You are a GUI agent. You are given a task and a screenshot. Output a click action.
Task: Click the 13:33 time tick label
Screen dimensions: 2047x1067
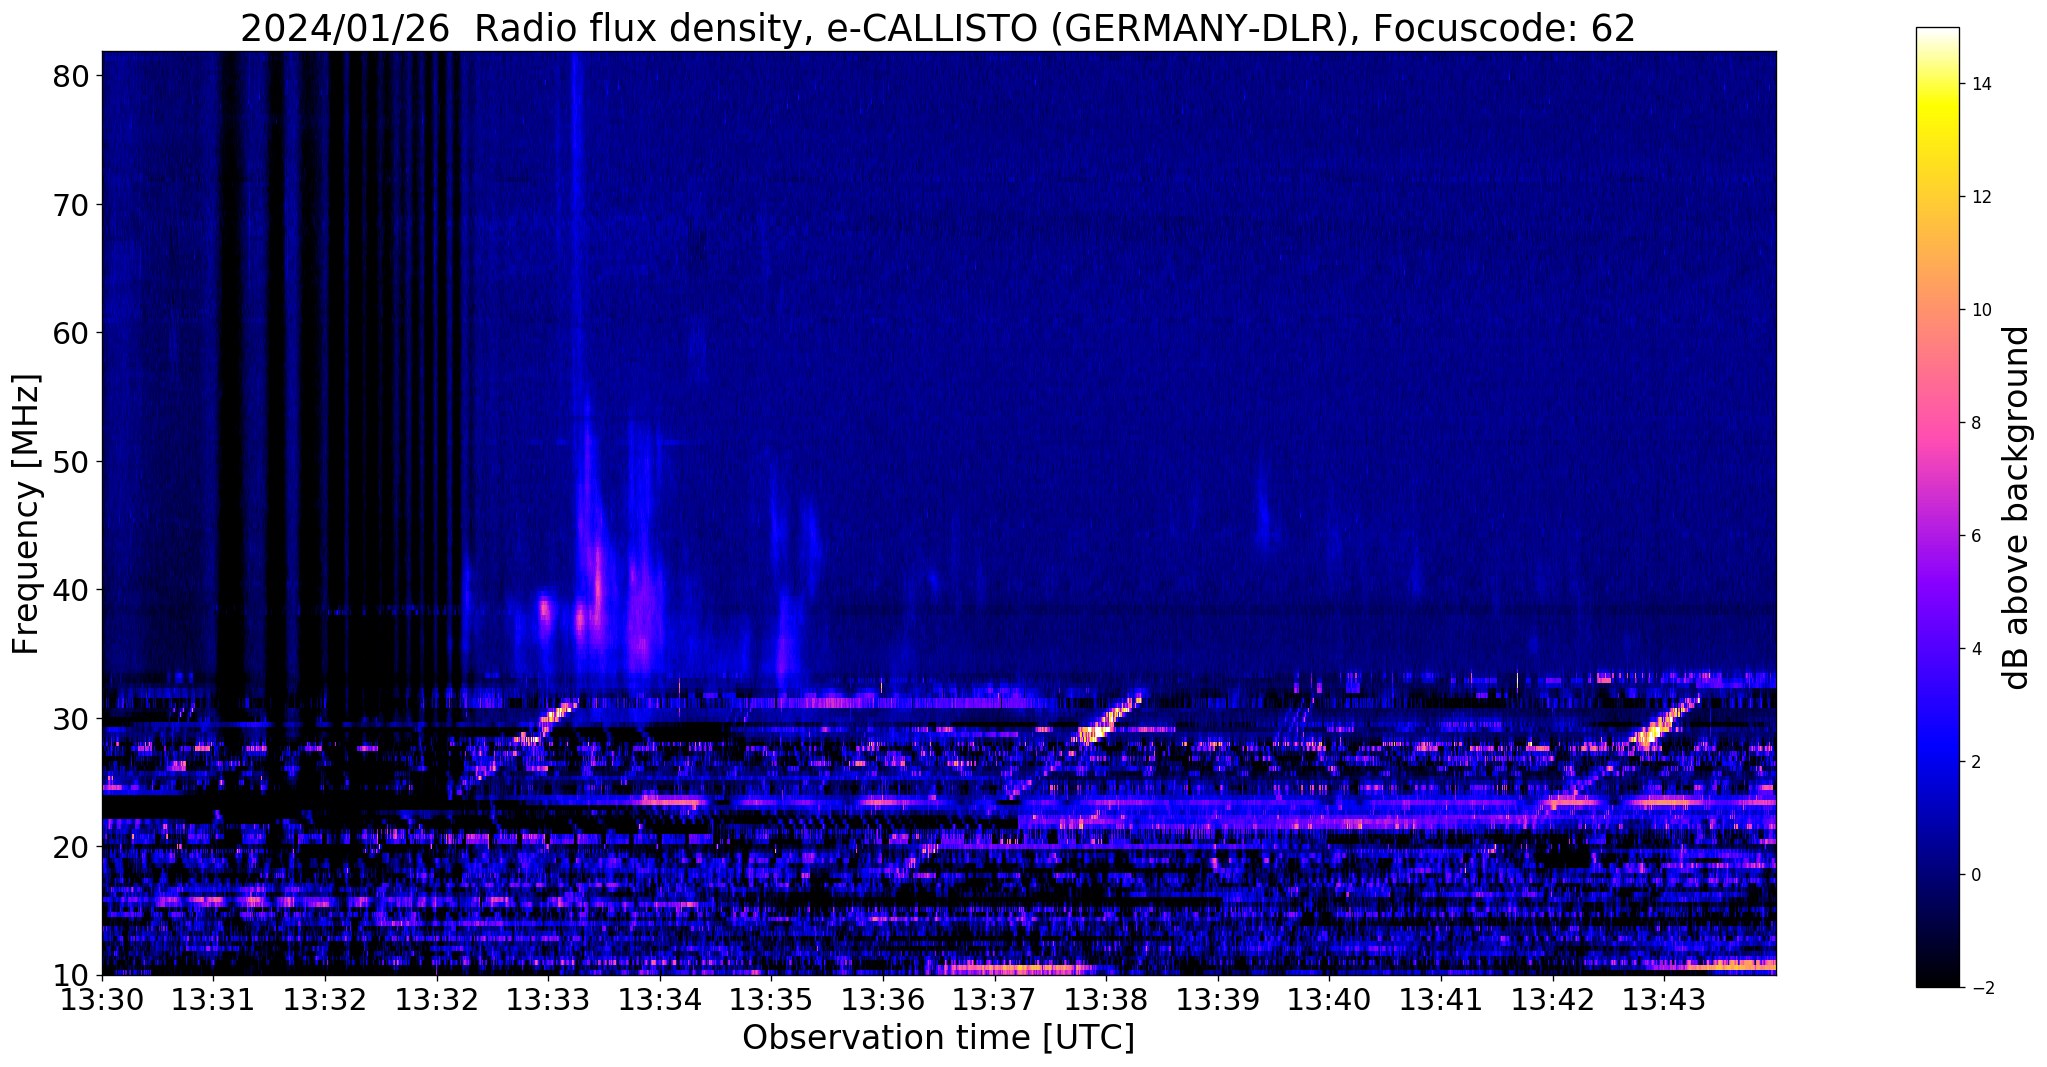click(548, 1000)
